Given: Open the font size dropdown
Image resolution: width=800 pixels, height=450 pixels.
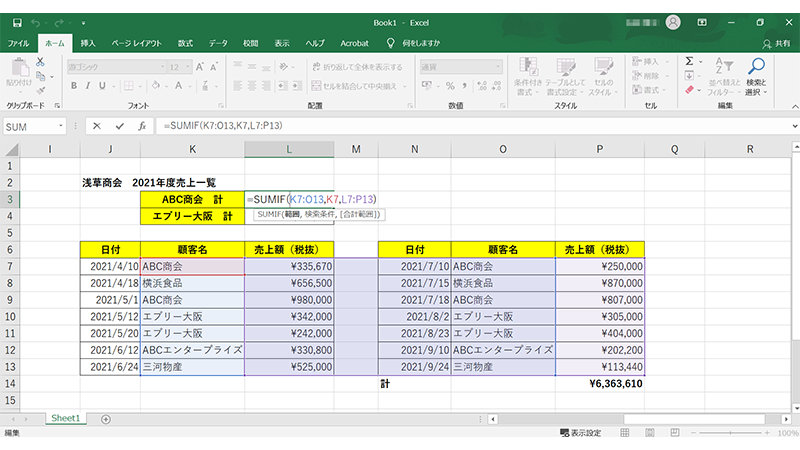Looking at the screenshot, I should click(188, 67).
